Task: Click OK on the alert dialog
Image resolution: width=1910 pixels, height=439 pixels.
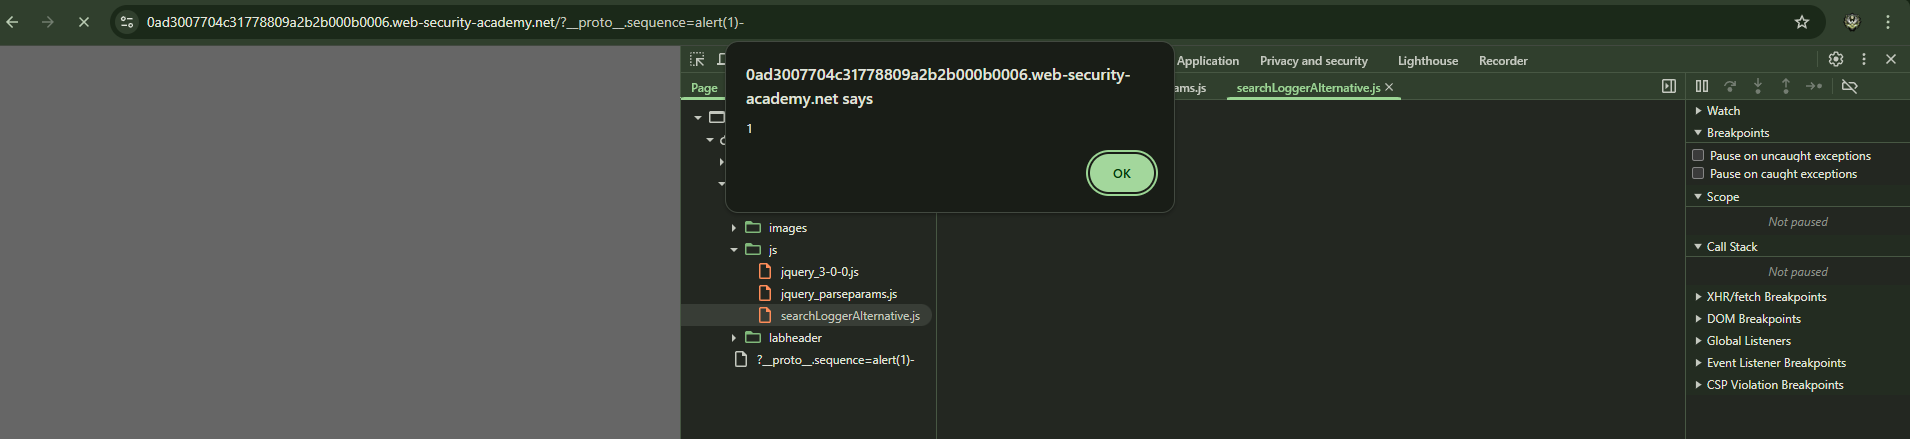Action: 1121,173
